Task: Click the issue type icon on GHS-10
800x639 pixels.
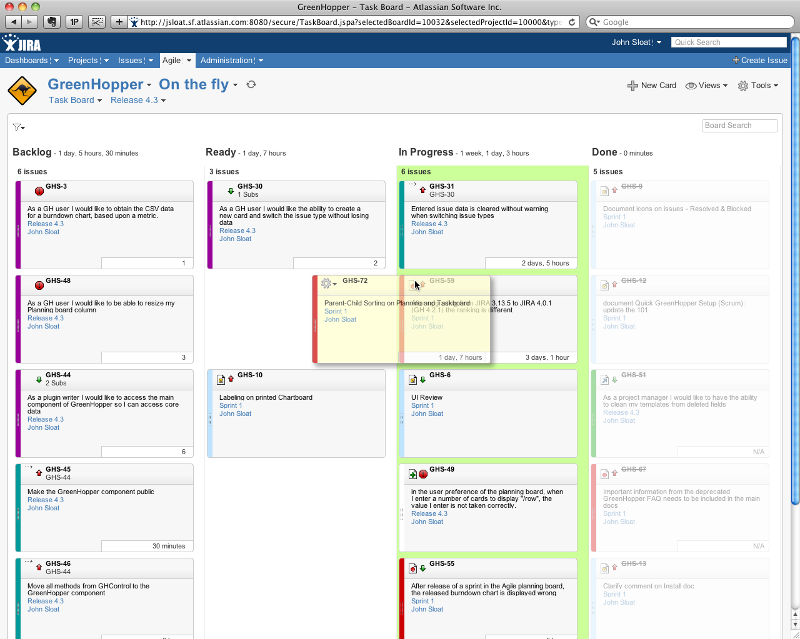Action: tap(220, 378)
